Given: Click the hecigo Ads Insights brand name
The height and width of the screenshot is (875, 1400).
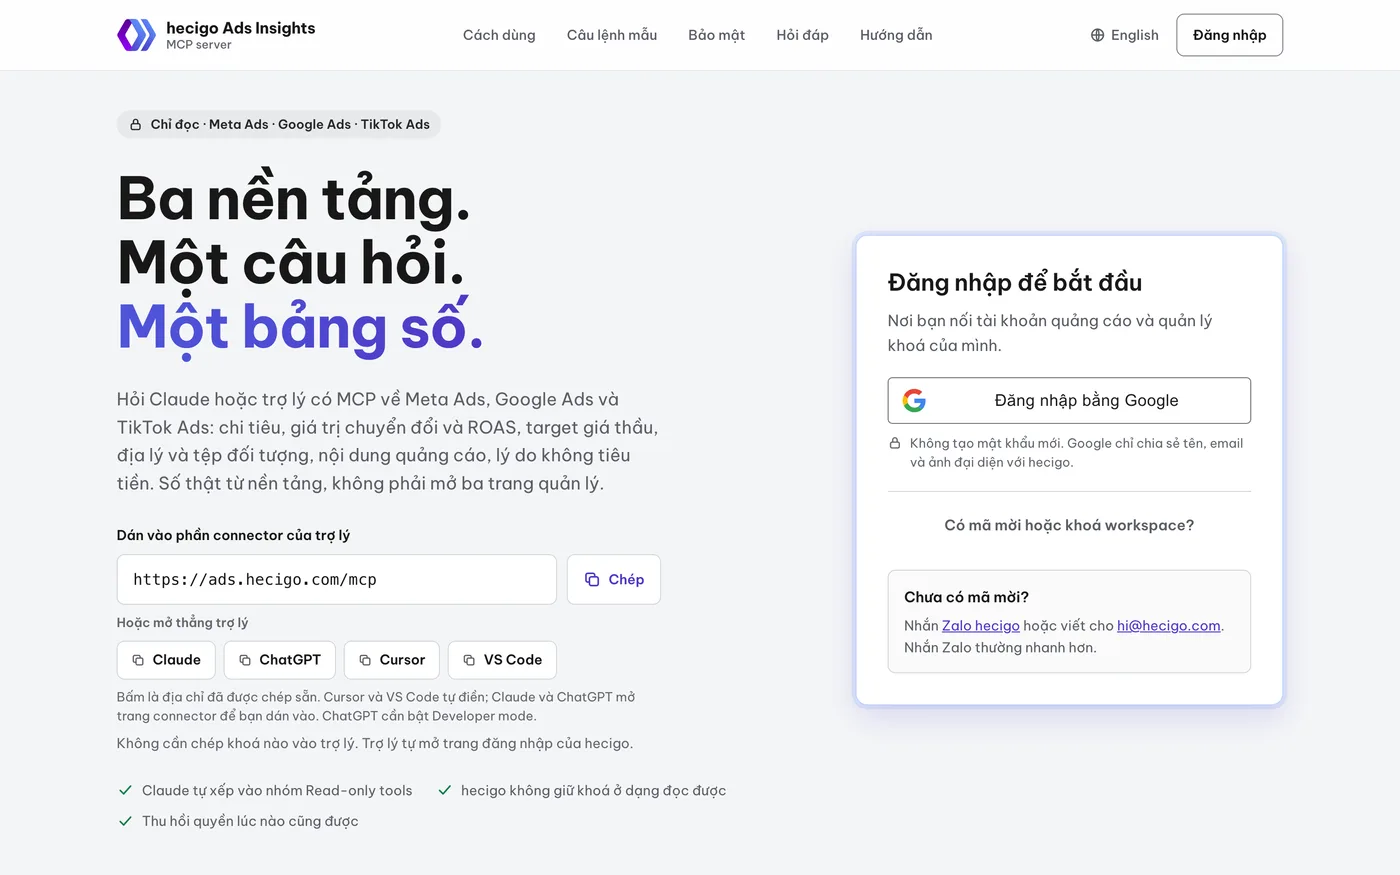Looking at the screenshot, I should click(x=241, y=28).
